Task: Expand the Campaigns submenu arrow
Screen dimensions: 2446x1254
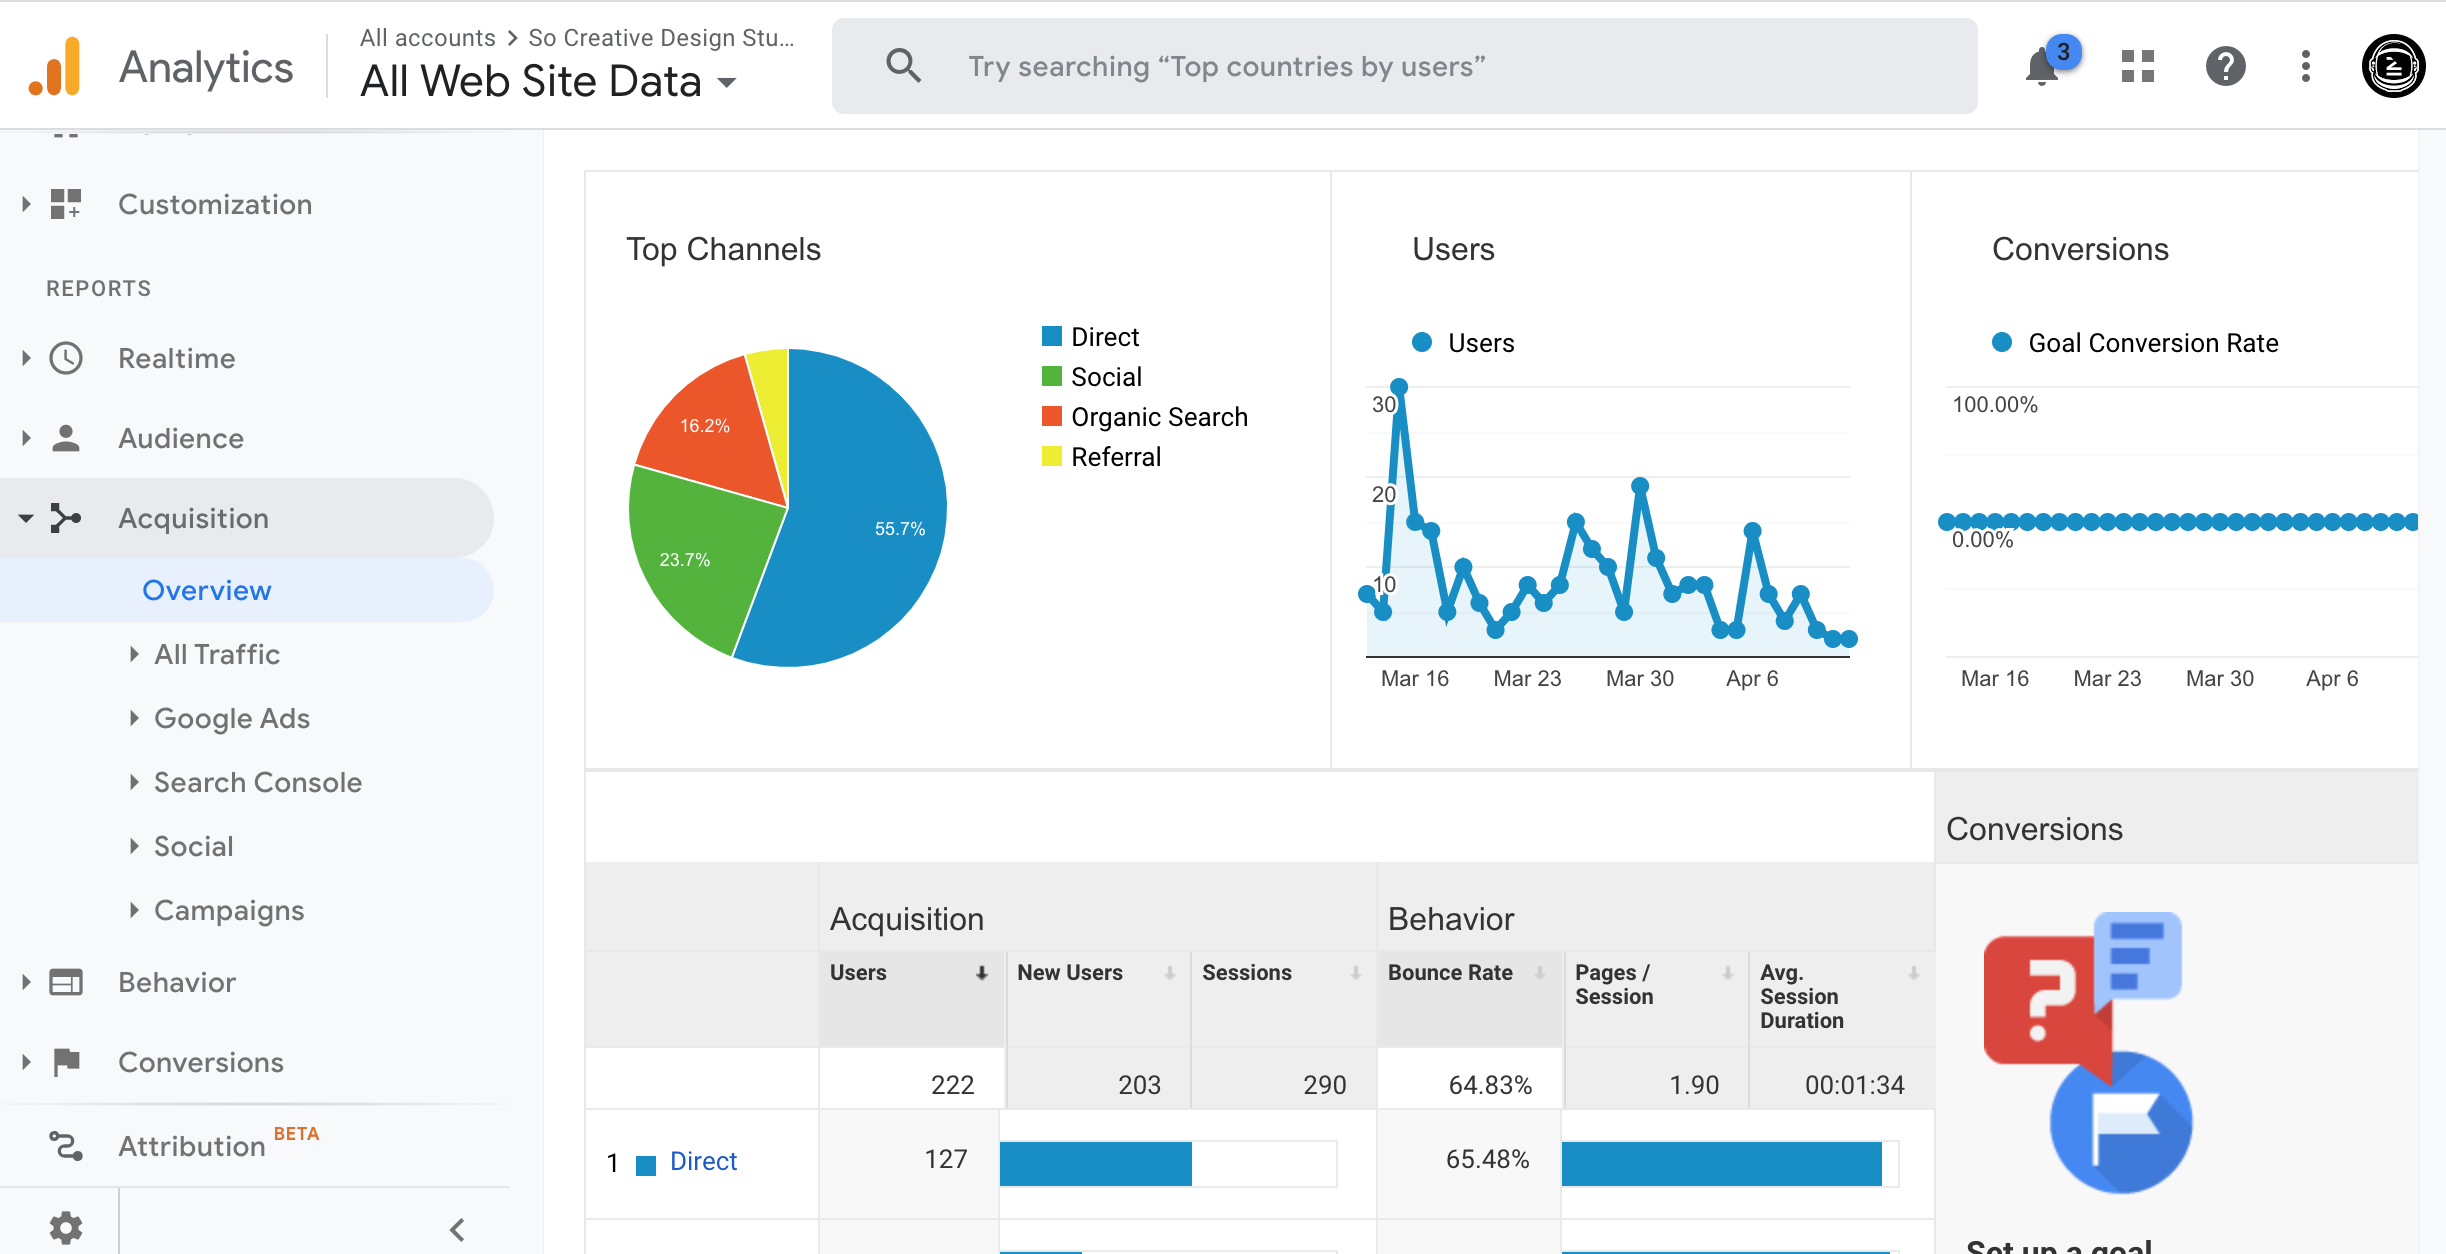Action: tap(134, 910)
